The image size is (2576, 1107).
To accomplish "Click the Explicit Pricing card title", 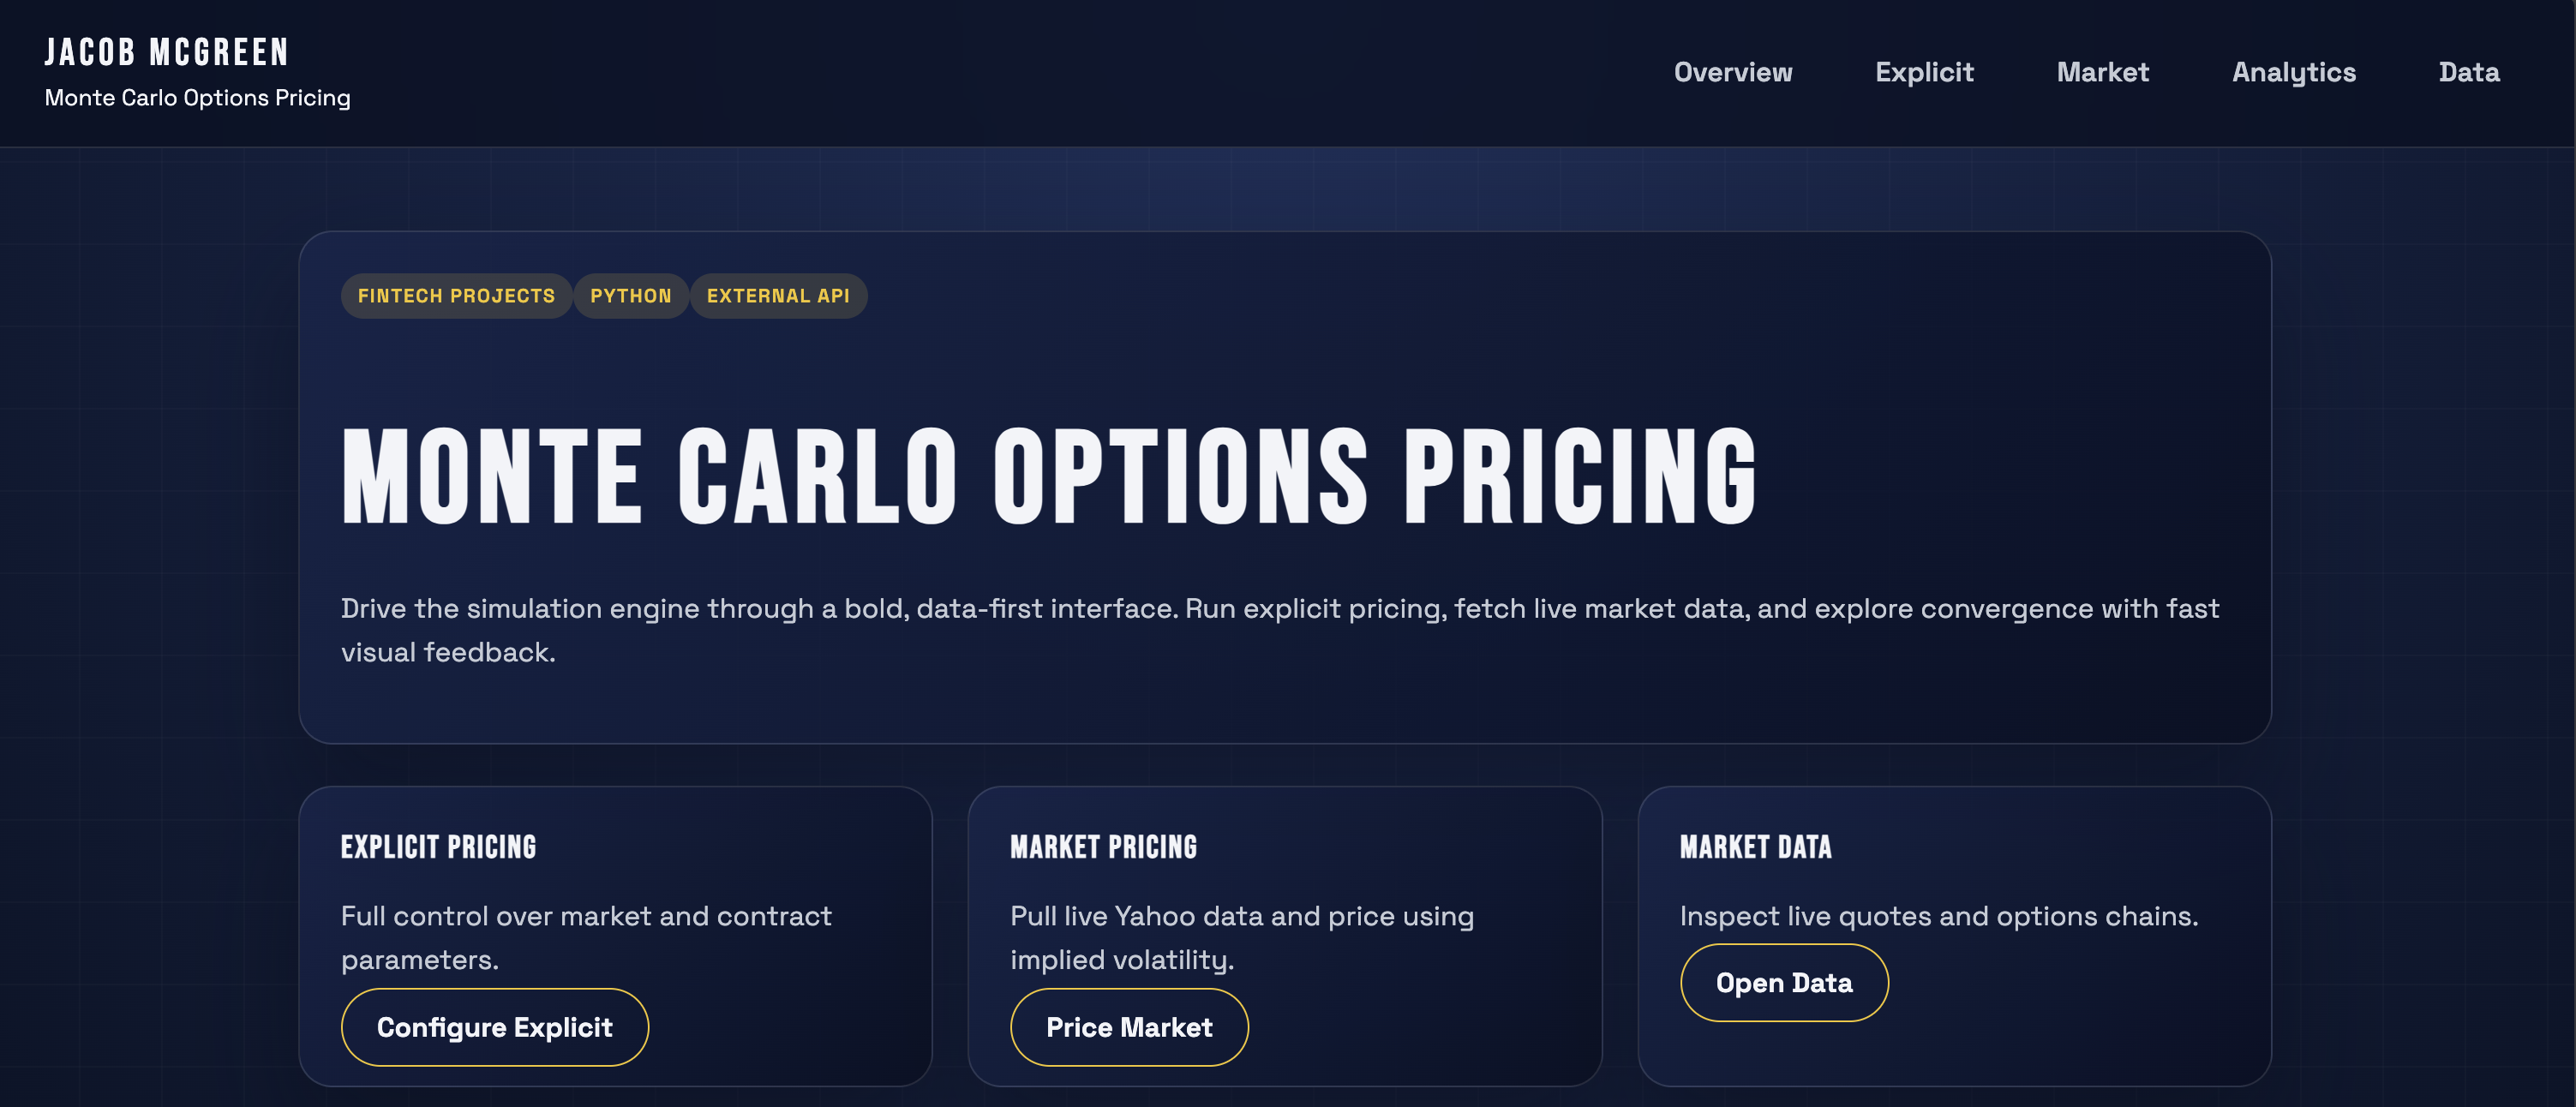I will pyautogui.click(x=438, y=847).
